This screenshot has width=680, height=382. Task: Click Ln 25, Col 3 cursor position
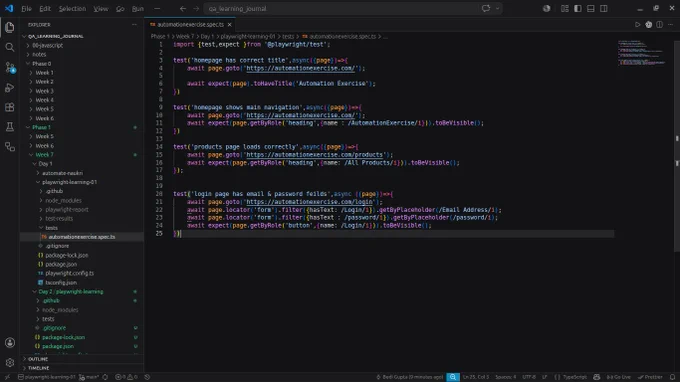pyautogui.click(x=476, y=377)
